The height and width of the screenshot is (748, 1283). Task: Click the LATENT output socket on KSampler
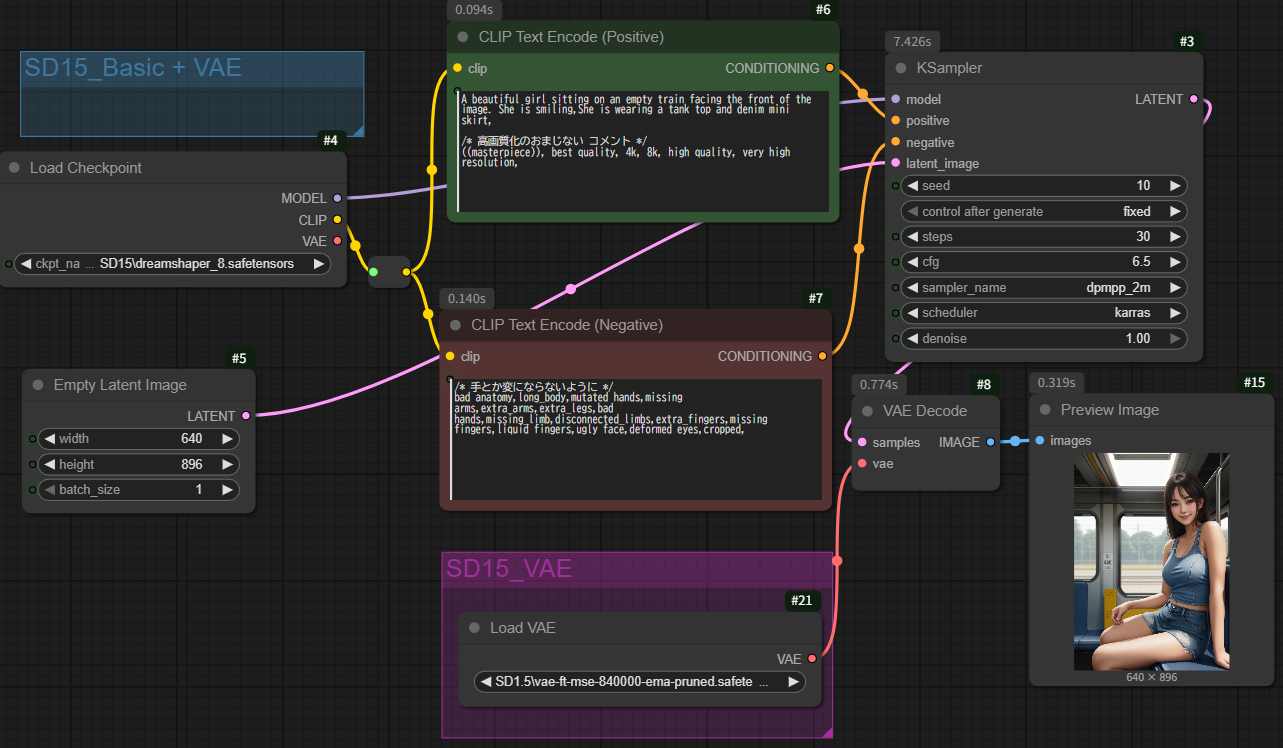[x=1193, y=99]
